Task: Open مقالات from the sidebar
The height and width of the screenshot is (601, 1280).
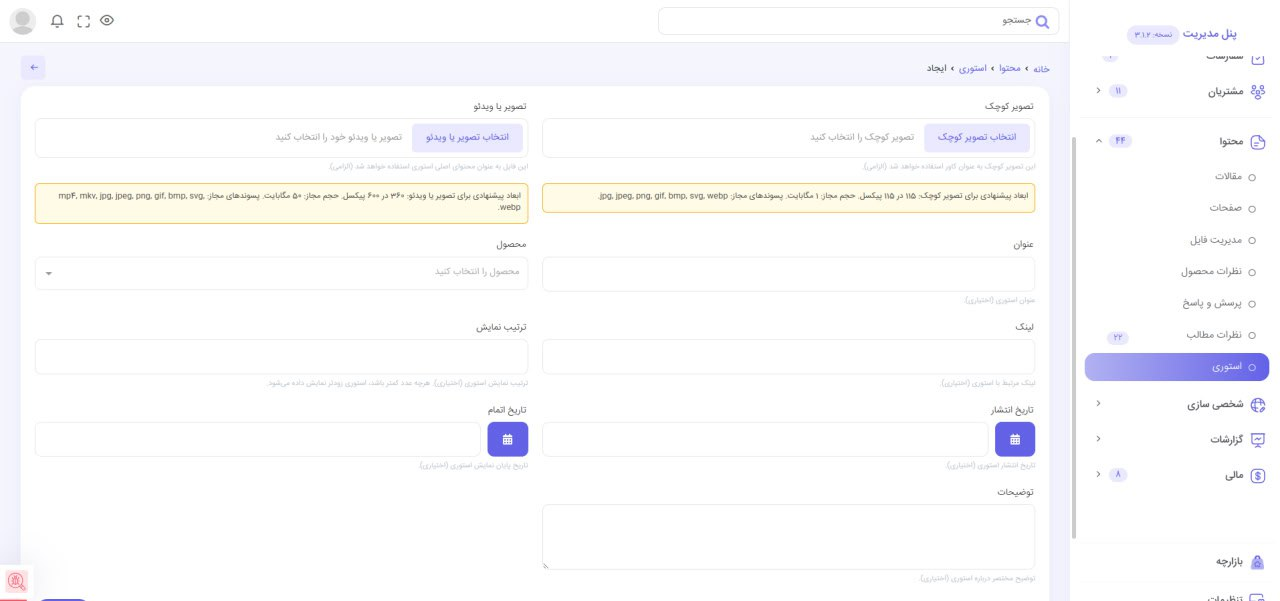Action: click(x=1227, y=177)
